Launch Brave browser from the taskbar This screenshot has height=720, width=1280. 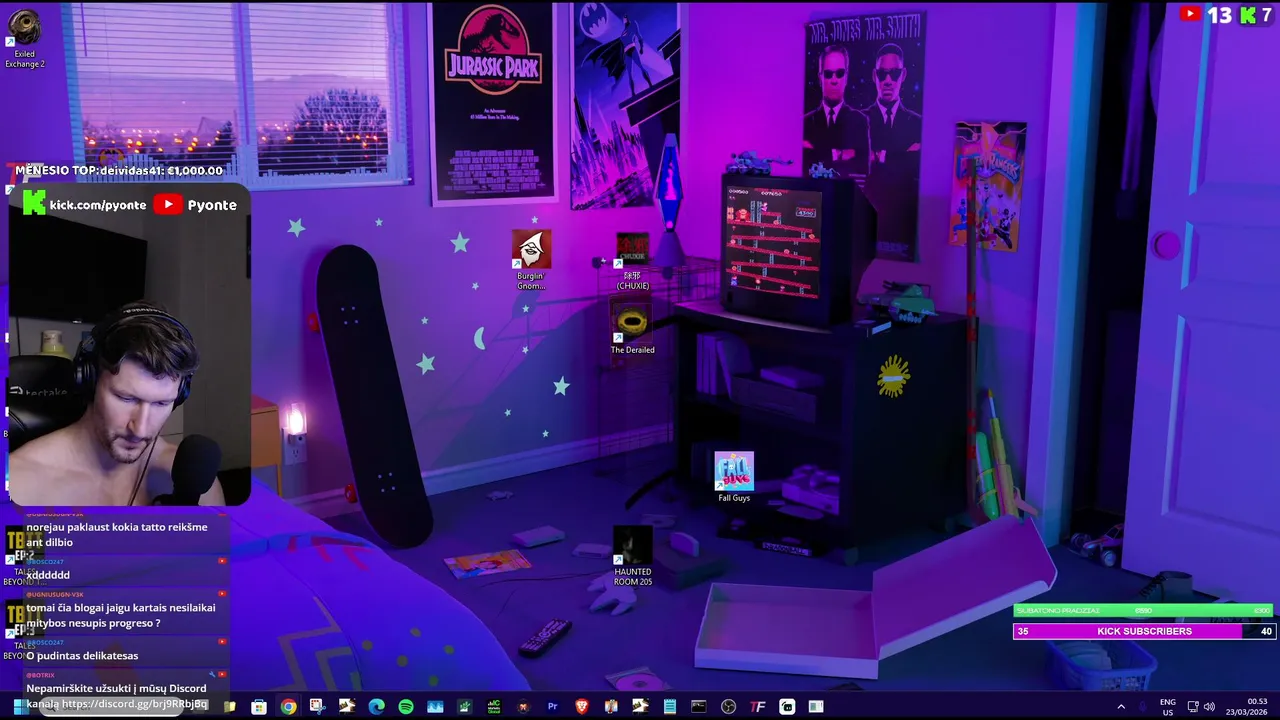(x=581, y=706)
